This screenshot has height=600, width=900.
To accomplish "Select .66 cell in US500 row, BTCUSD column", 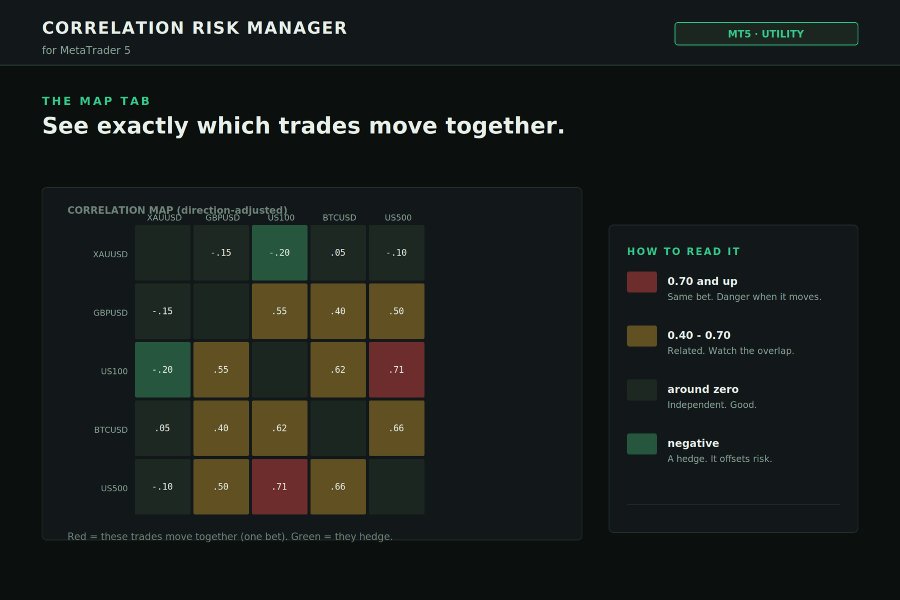I will coord(338,487).
